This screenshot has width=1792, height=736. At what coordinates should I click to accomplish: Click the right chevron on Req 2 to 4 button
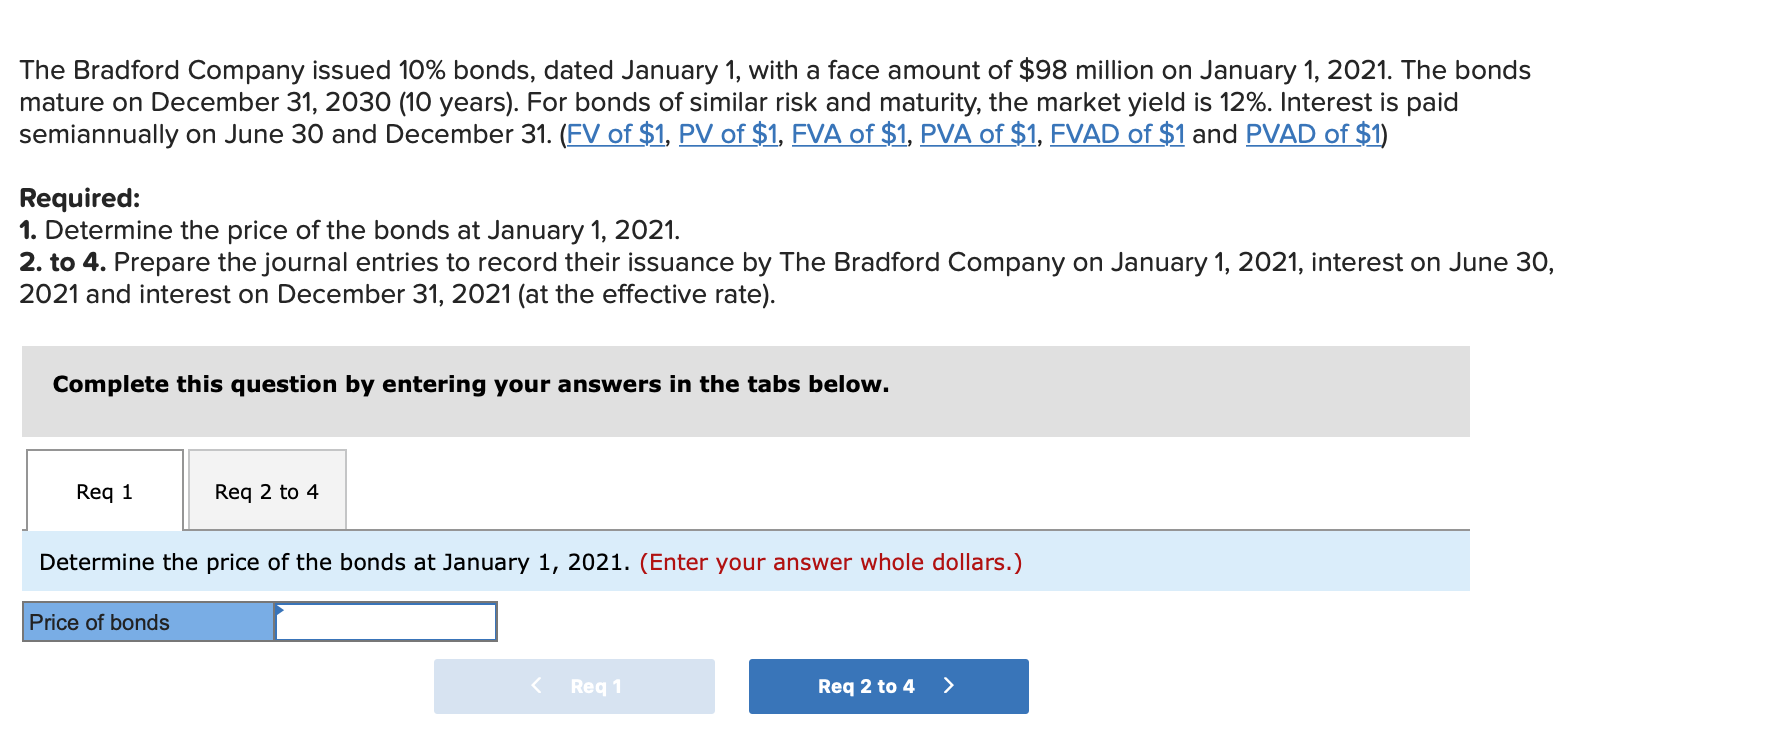click(x=949, y=686)
